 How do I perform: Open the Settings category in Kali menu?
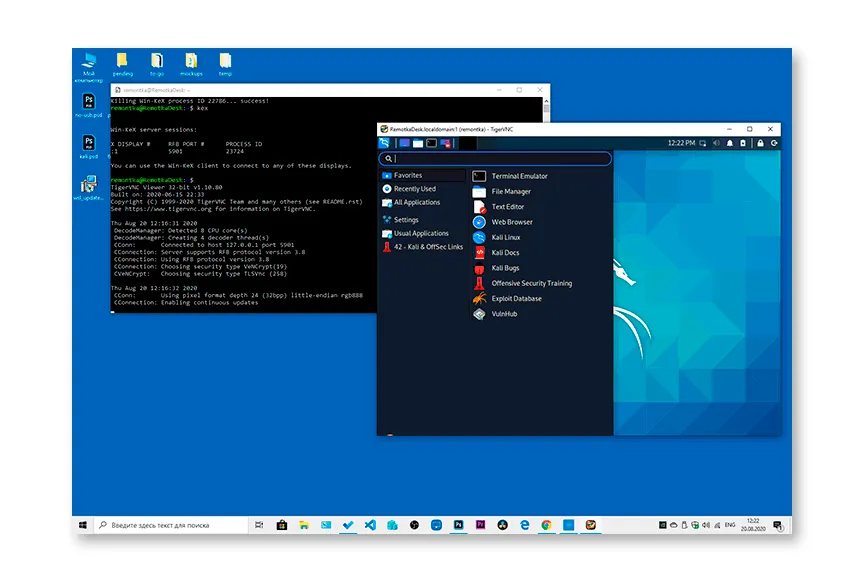click(x=423, y=220)
